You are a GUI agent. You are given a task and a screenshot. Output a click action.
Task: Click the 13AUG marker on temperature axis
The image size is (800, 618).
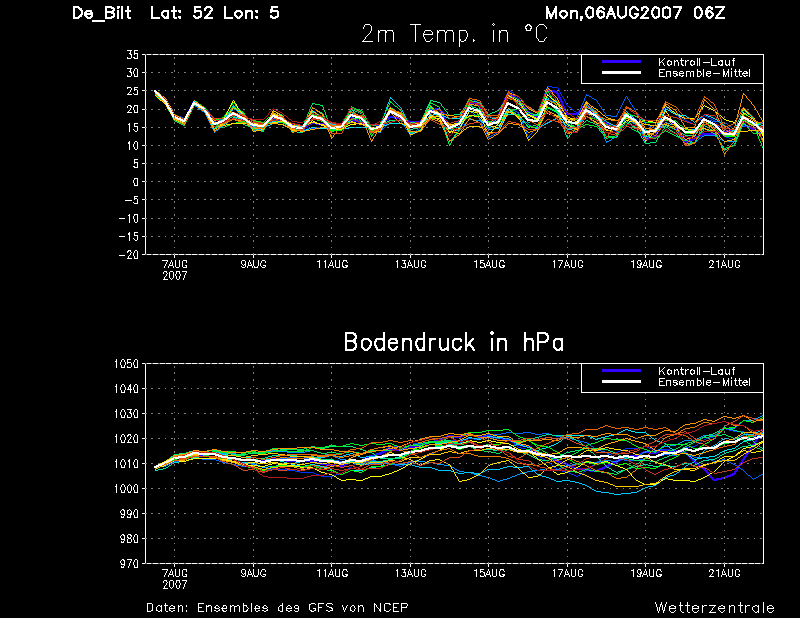(x=410, y=264)
